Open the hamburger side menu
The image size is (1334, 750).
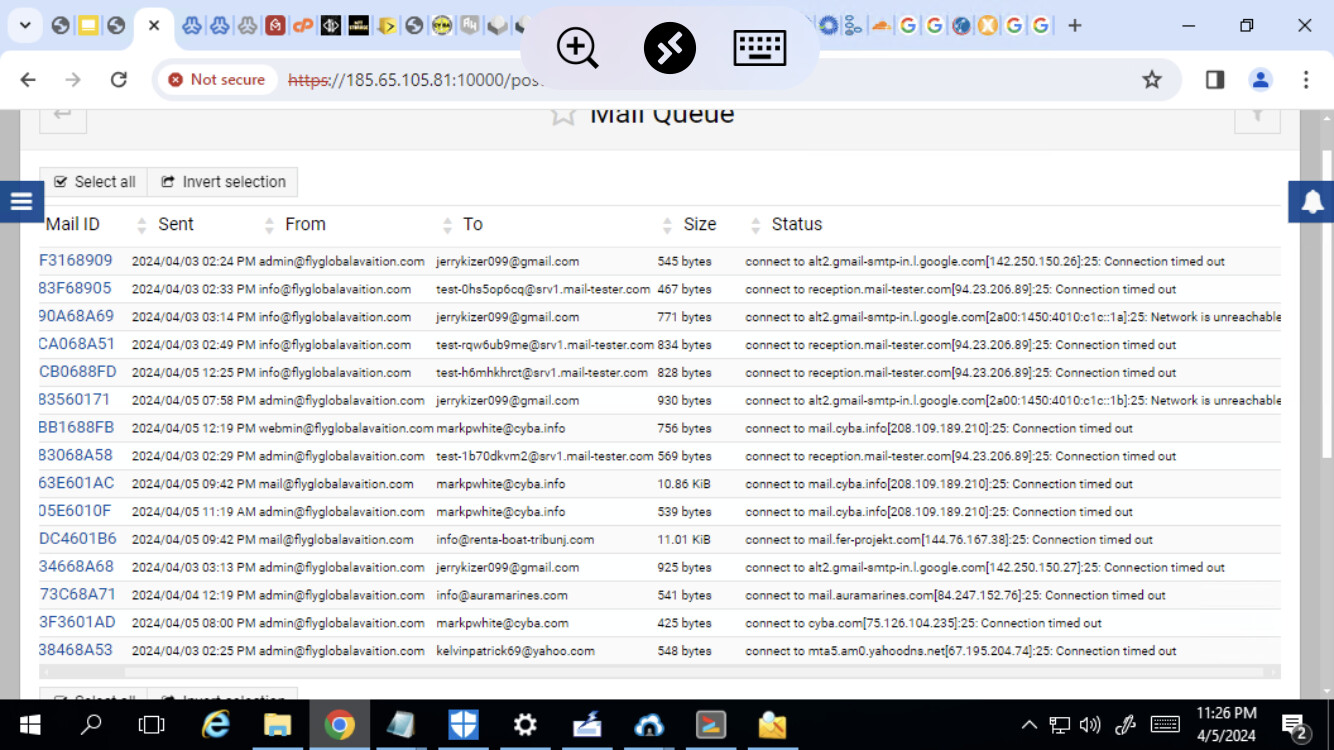pyautogui.click(x=21, y=202)
